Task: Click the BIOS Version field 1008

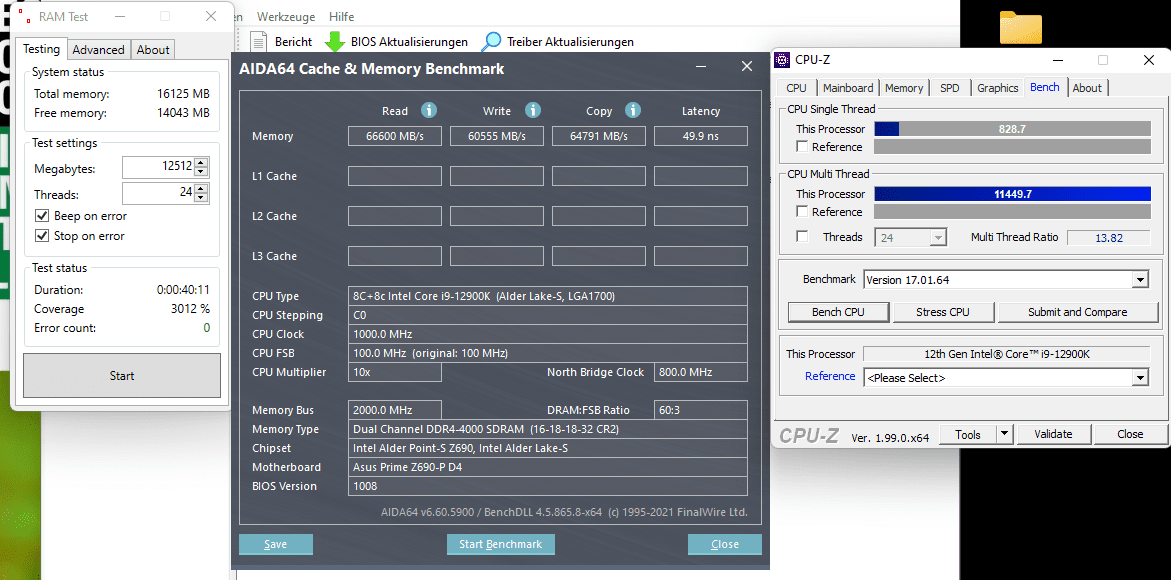Action: click(547, 486)
